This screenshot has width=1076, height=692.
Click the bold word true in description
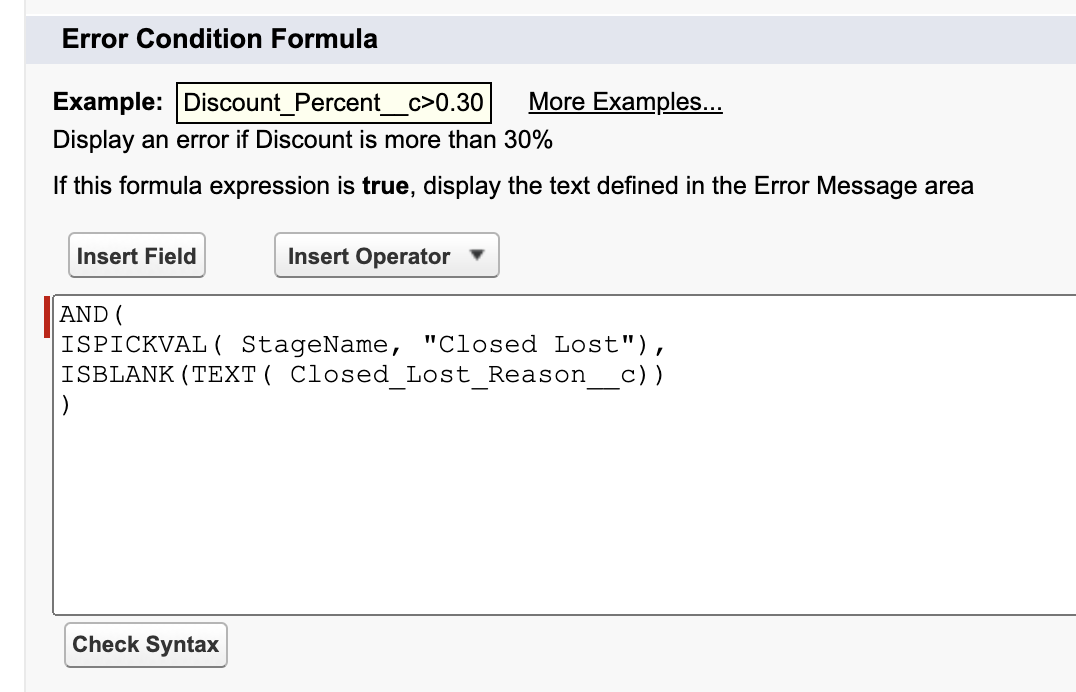point(386,186)
